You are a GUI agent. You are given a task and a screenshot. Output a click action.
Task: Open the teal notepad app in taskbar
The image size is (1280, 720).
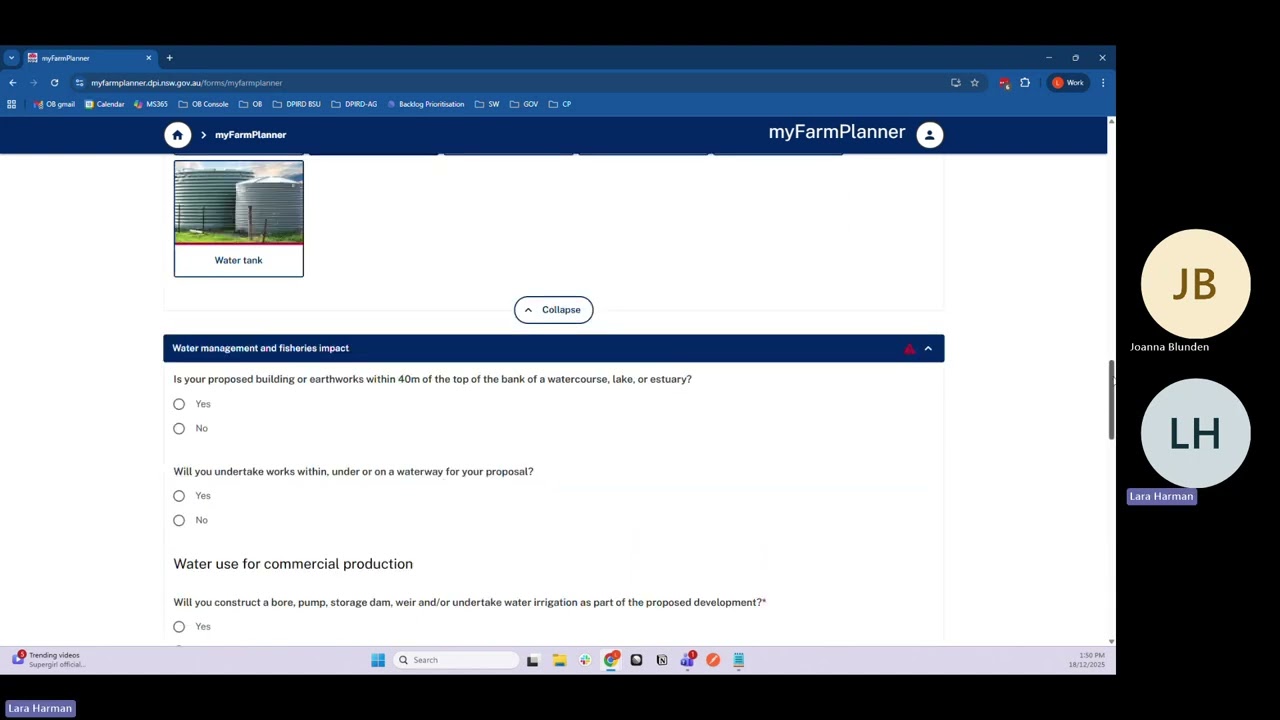pos(738,660)
